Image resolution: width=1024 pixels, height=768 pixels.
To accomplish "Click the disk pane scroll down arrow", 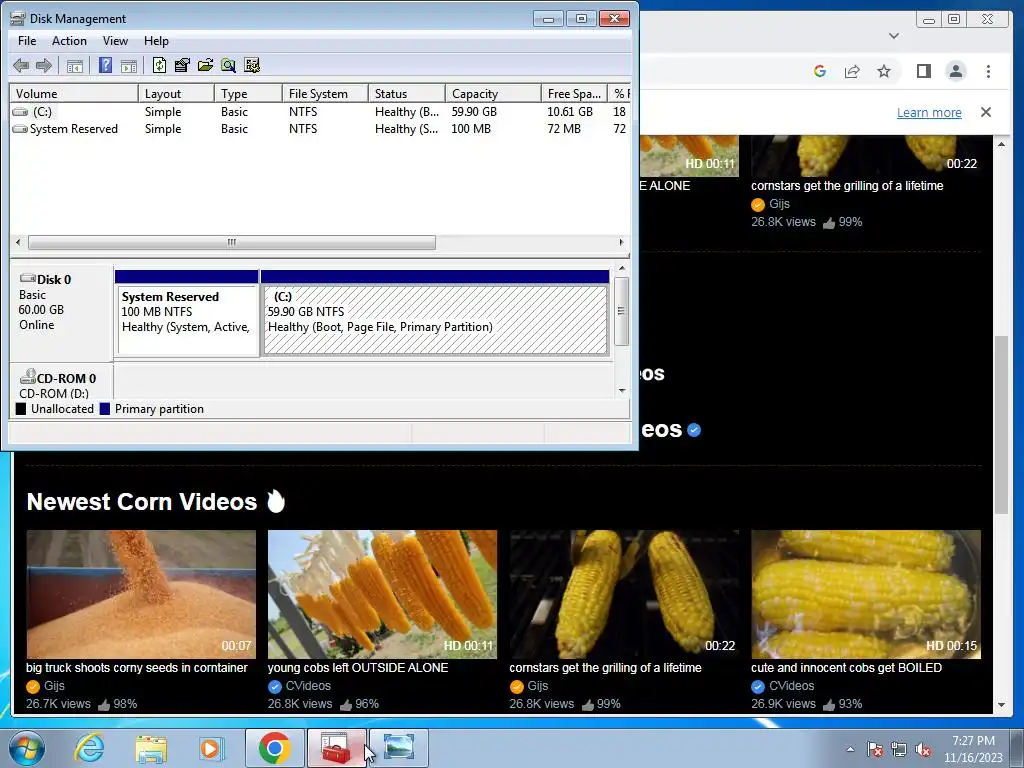I will tap(622, 391).
